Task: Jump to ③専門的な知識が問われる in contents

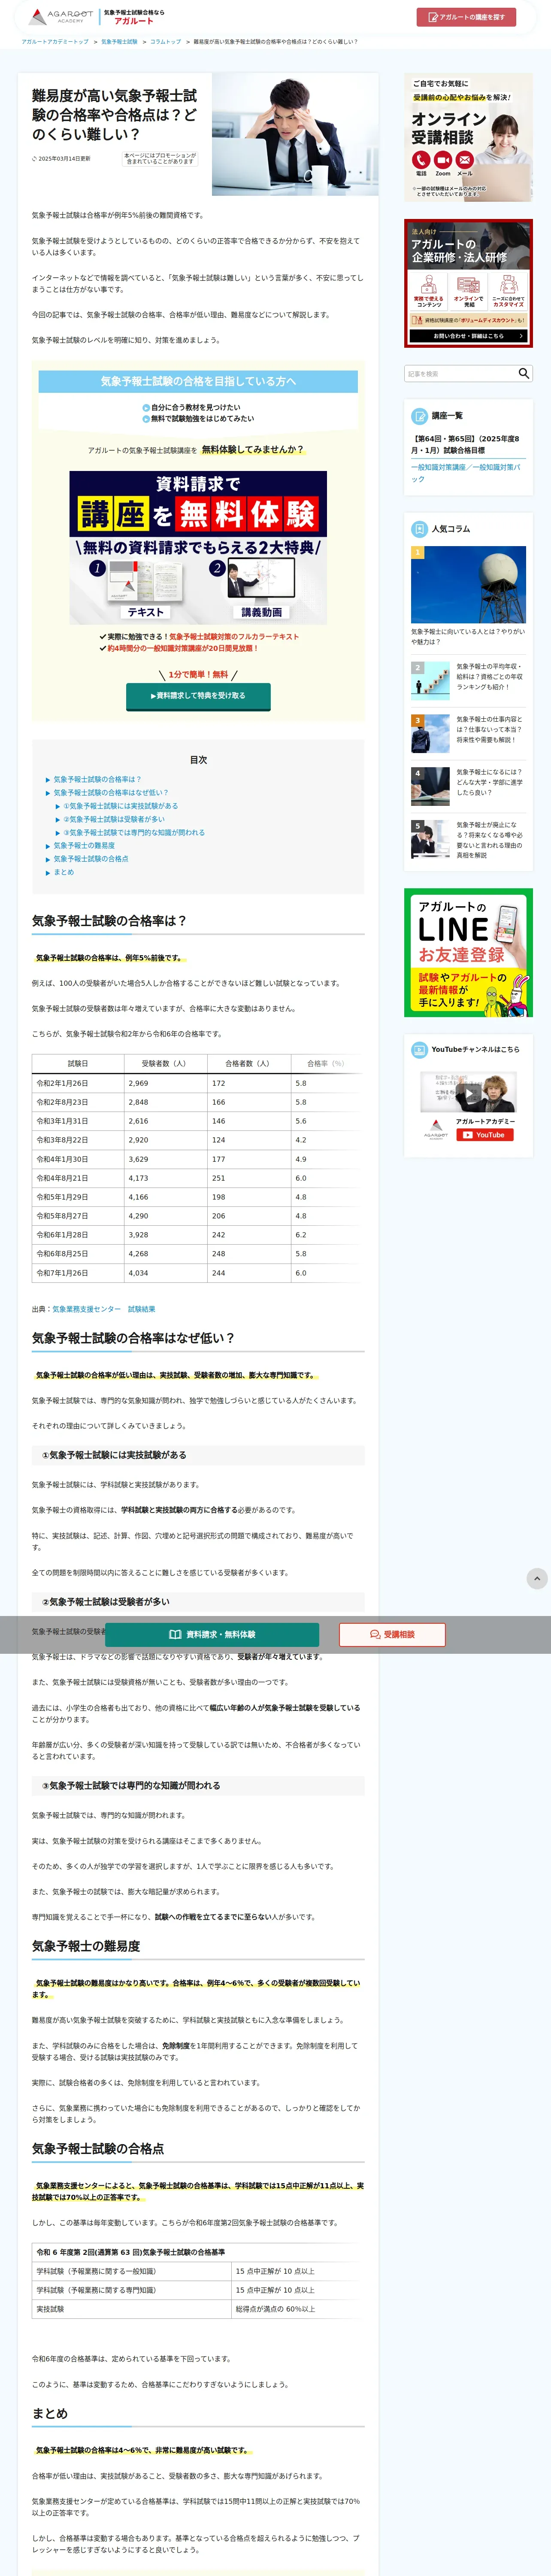Action: [134, 832]
